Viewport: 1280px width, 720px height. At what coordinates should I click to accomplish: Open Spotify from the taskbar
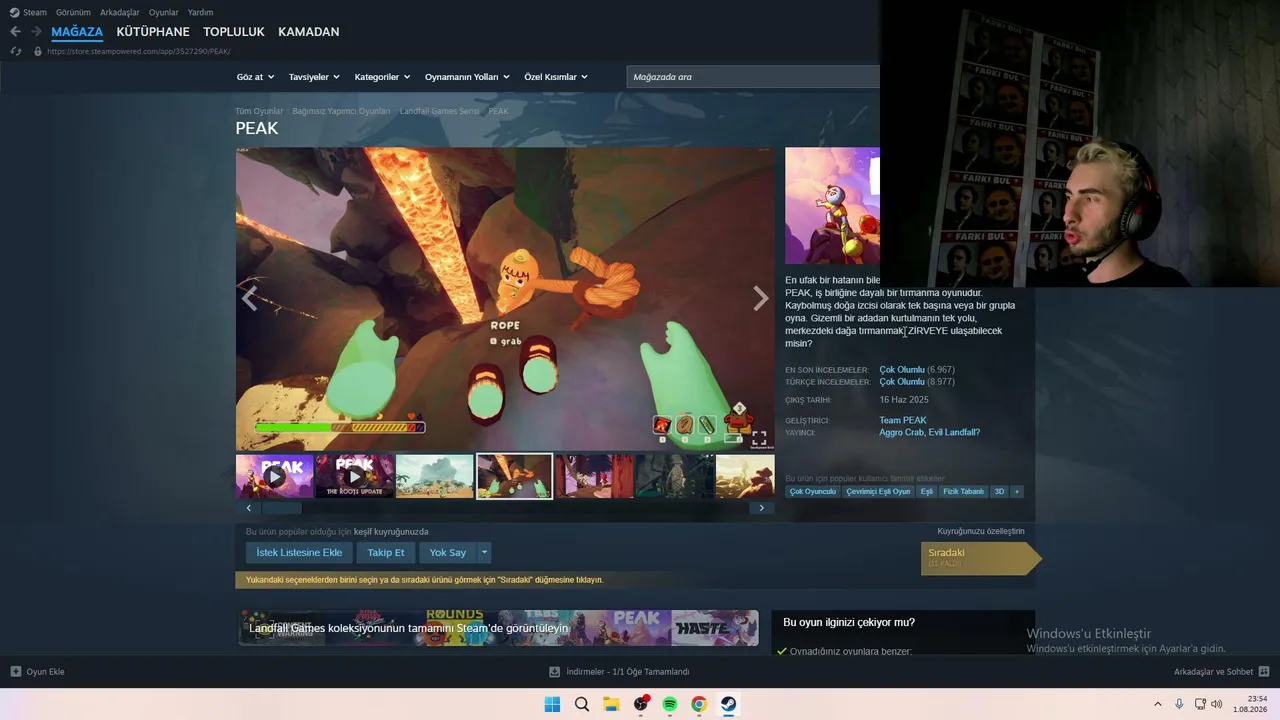click(670, 704)
